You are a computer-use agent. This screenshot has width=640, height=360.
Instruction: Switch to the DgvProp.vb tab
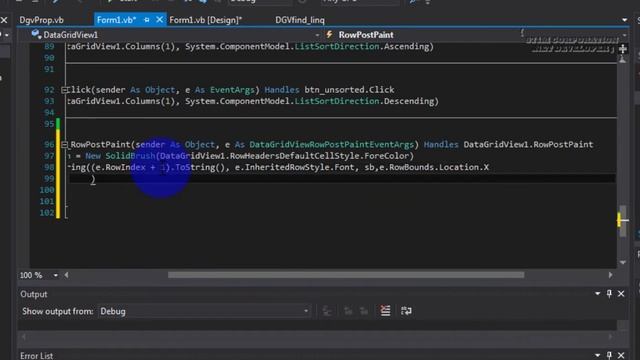tap(42, 20)
